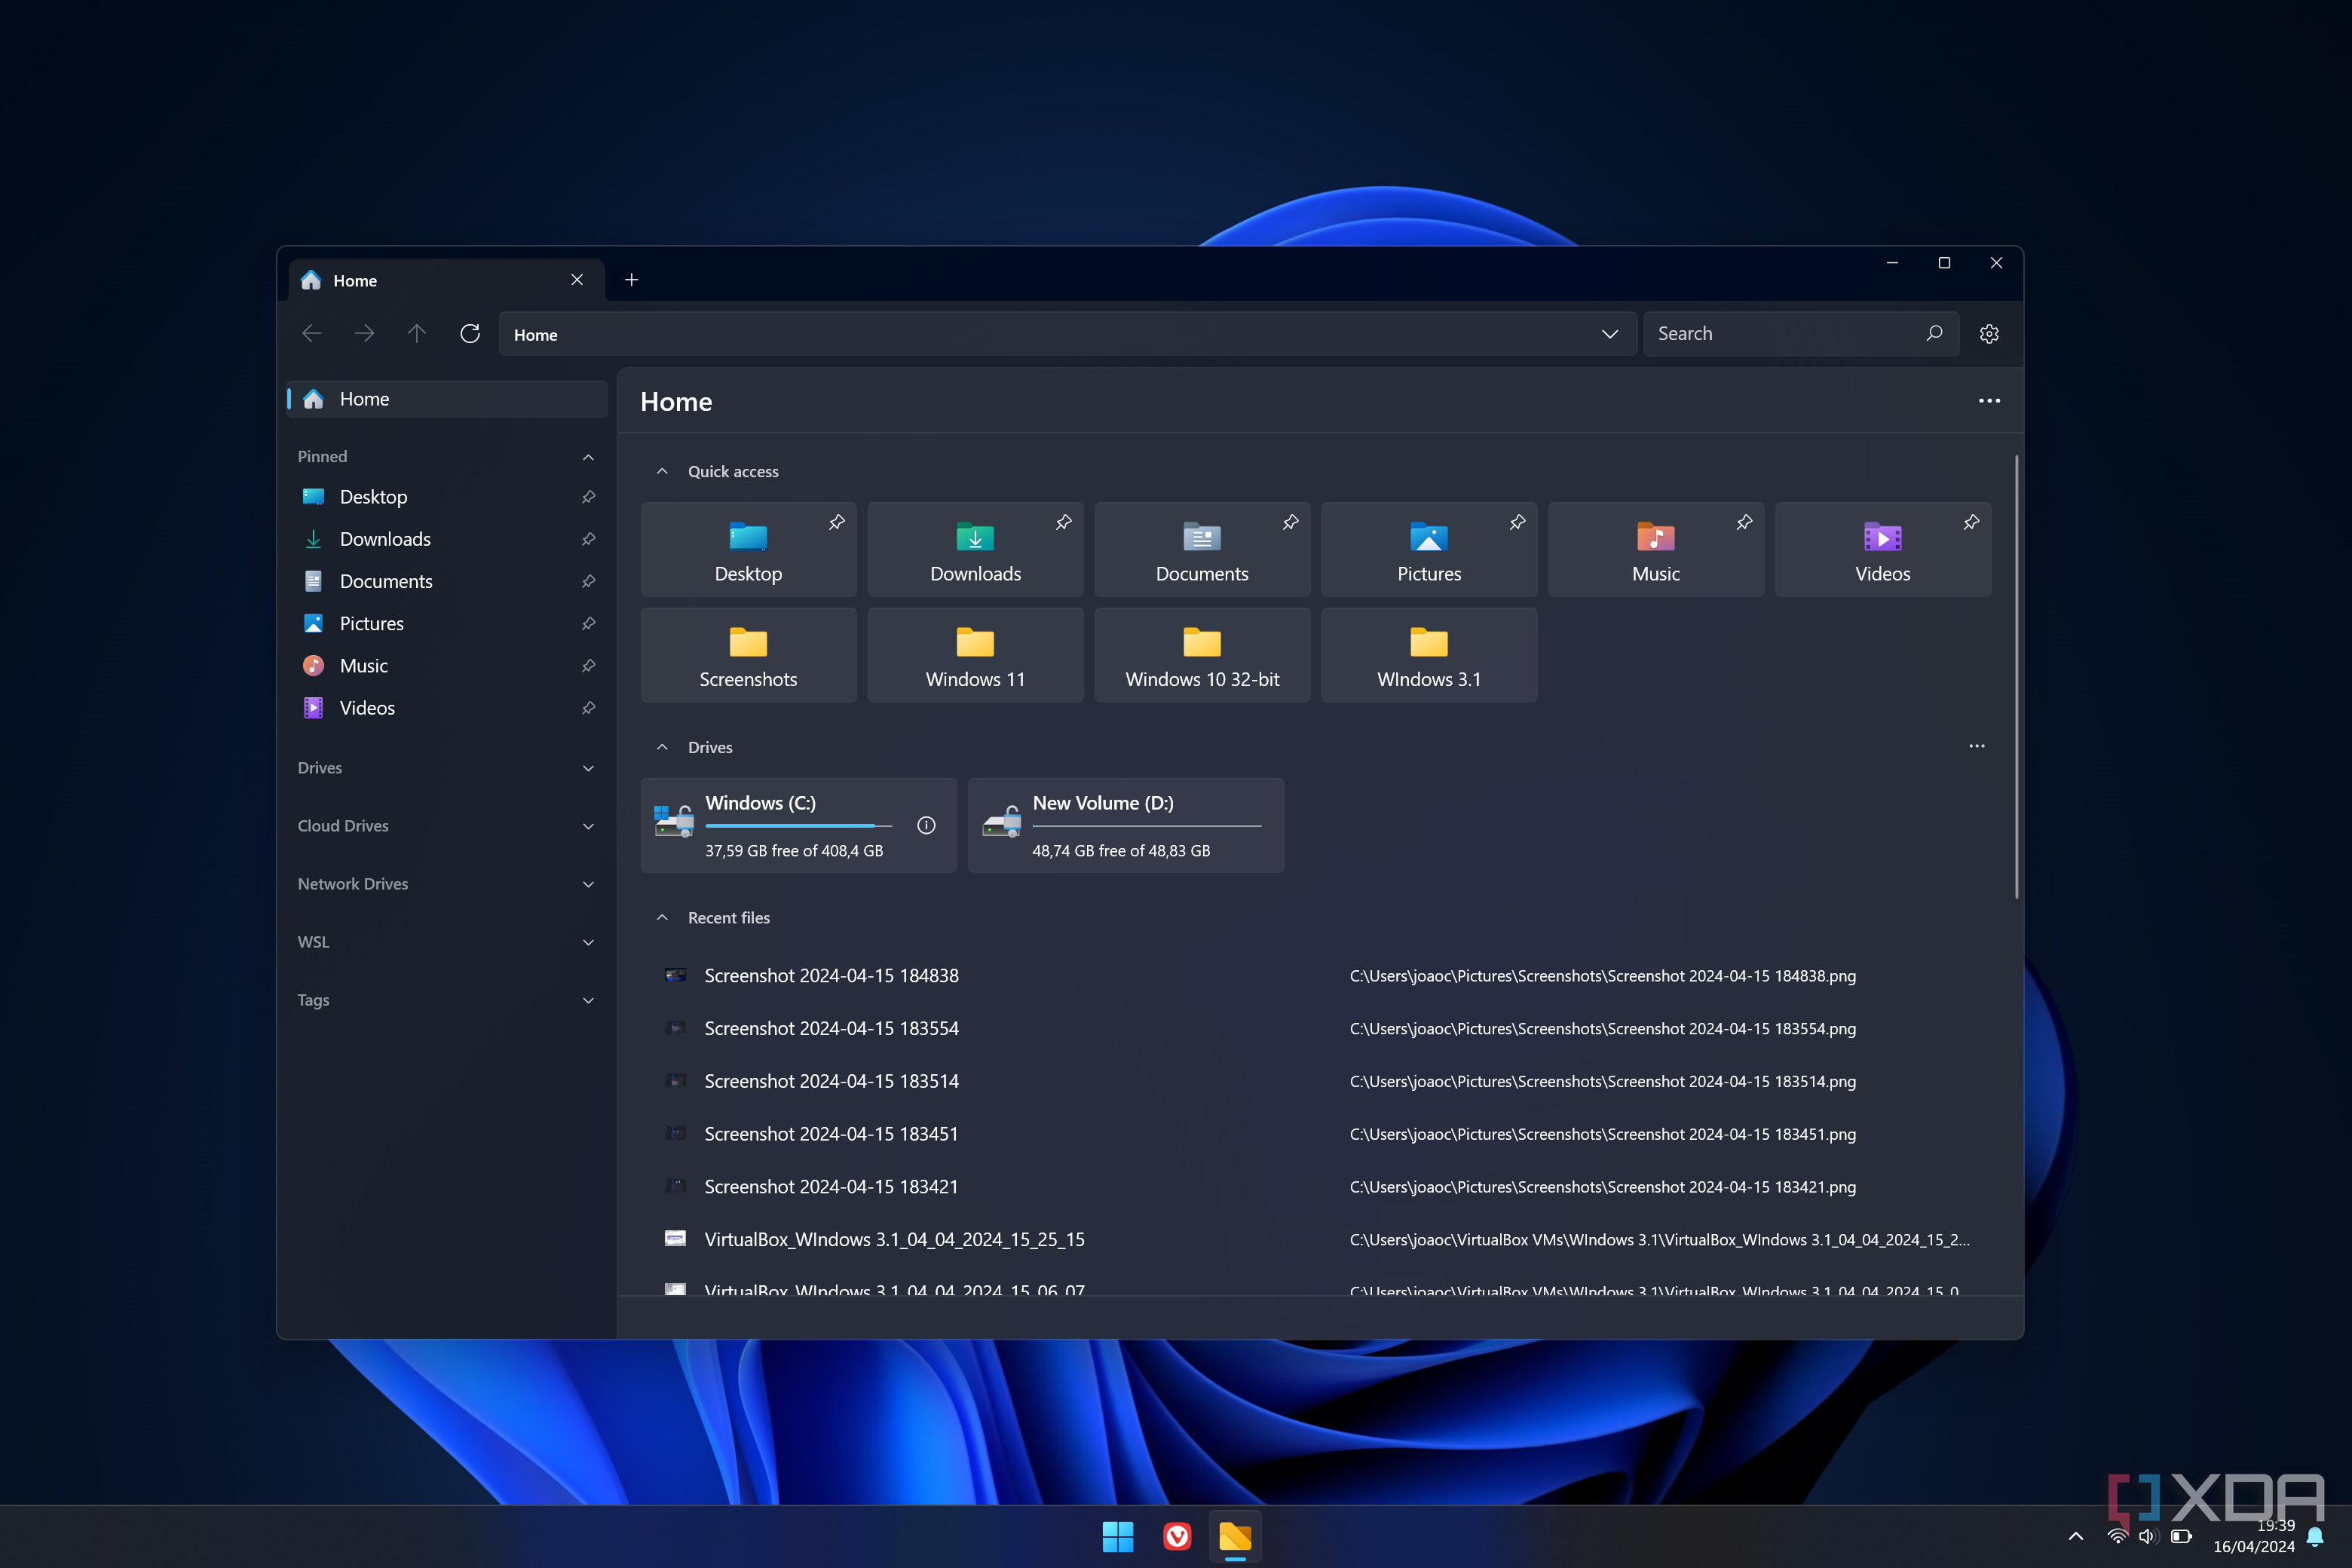This screenshot has height=1568, width=2352.
Task: Click the Forward navigation arrow
Action: point(364,334)
